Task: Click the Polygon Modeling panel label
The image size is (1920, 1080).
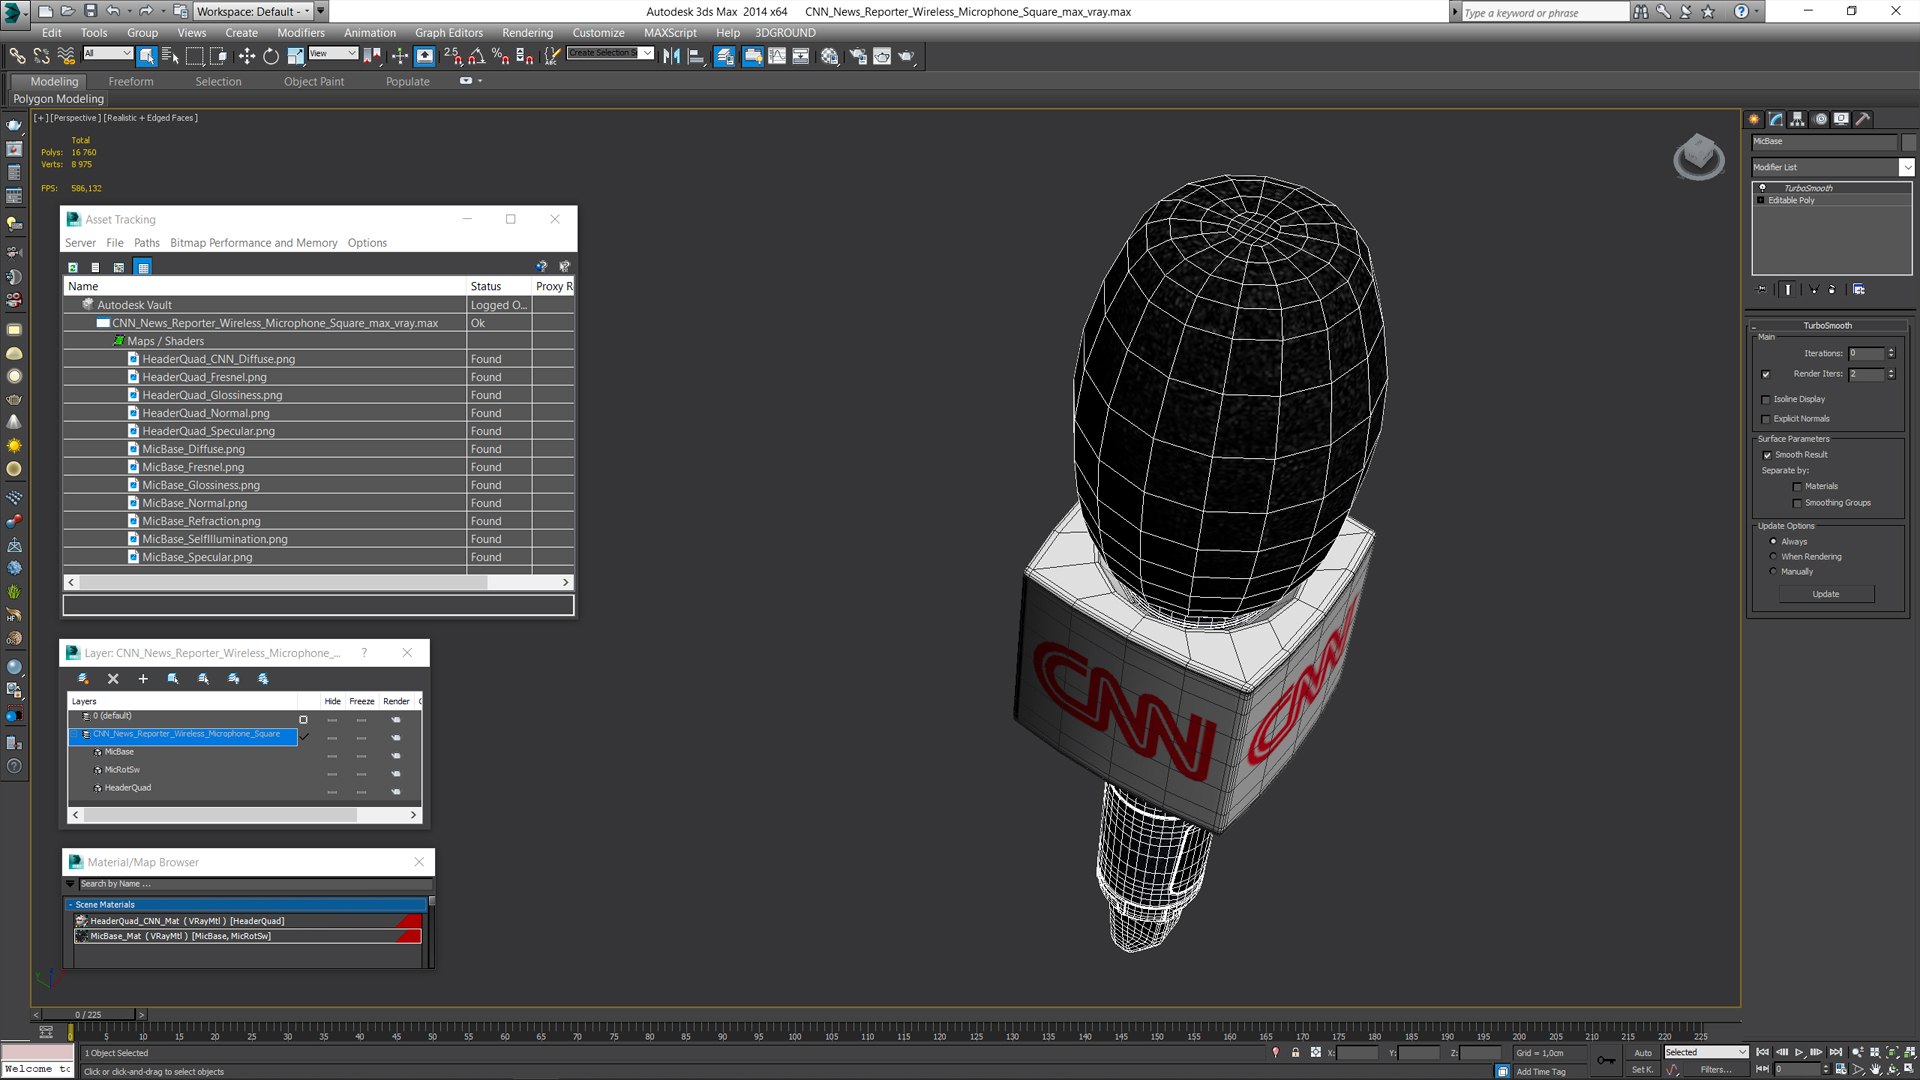Action: [58, 99]
